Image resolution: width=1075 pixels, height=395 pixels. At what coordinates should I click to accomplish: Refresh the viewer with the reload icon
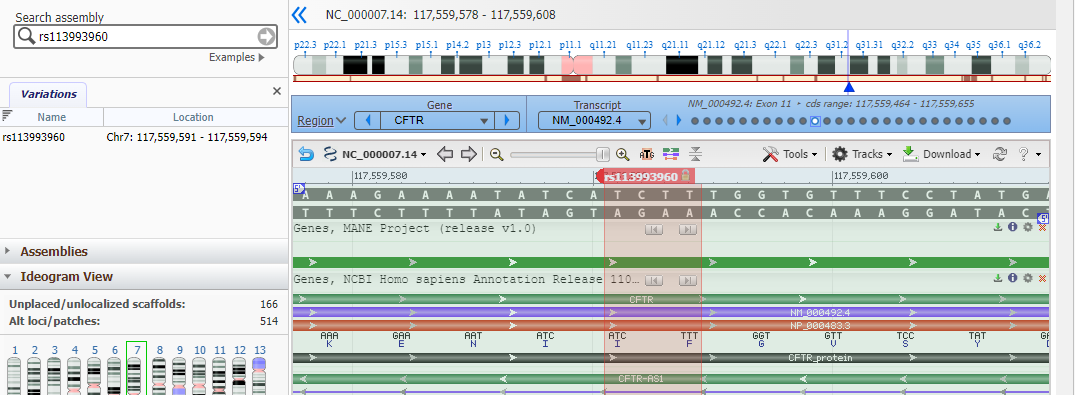1000,154
